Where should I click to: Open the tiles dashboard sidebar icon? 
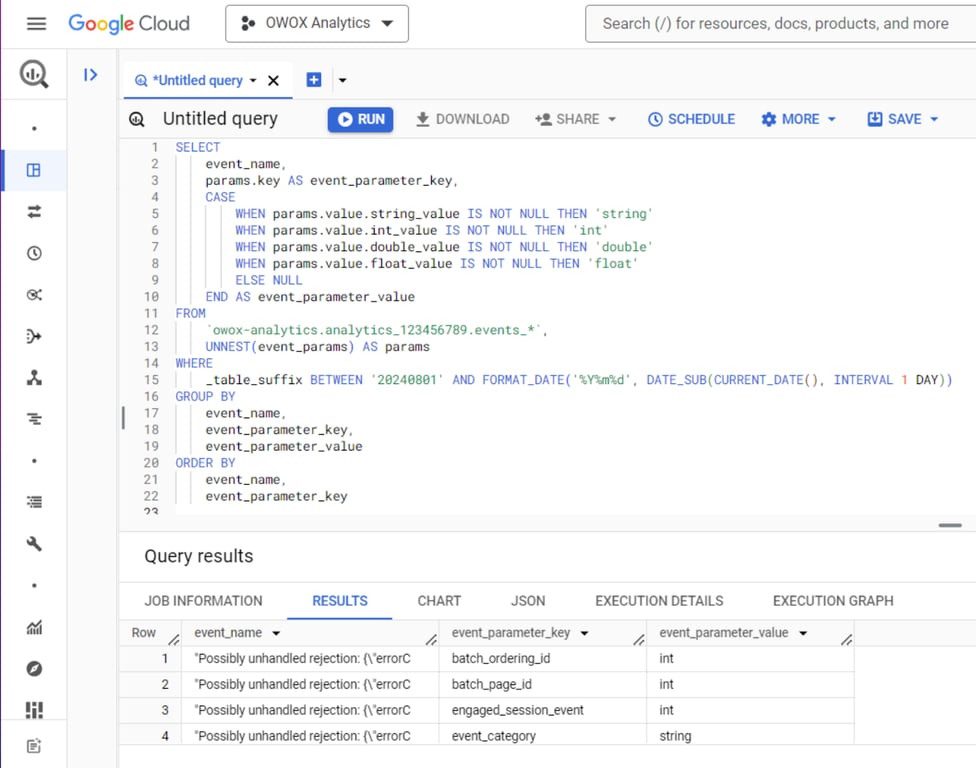tap(34, 710)
